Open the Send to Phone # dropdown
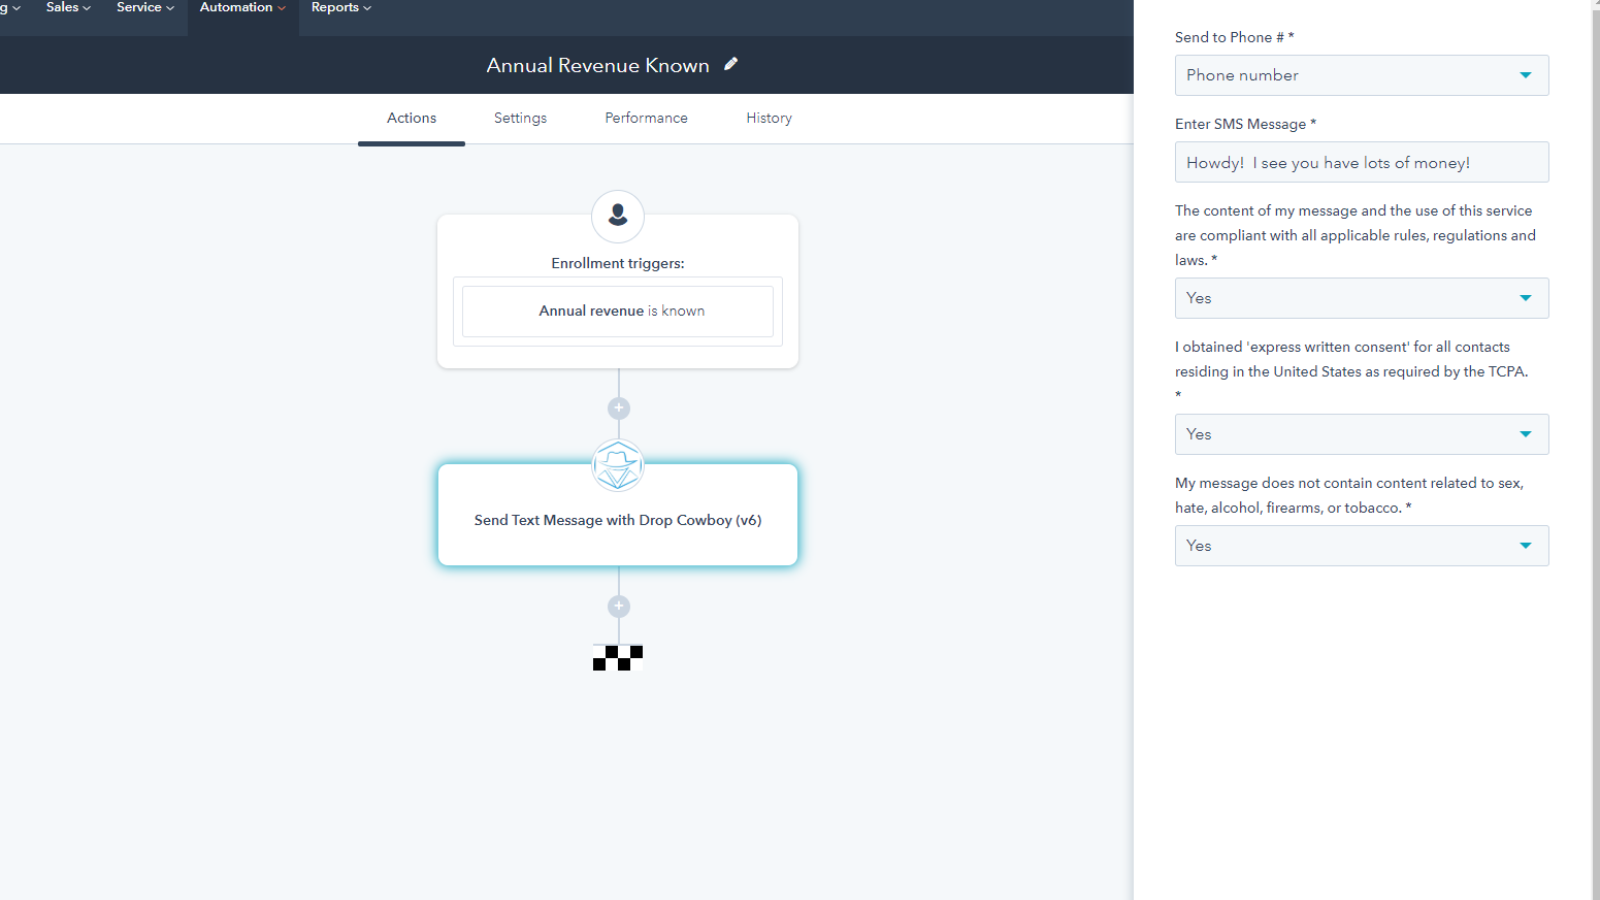This screenshot has height=900, width=1600. pyautogui.click(x=1361, y=76)
